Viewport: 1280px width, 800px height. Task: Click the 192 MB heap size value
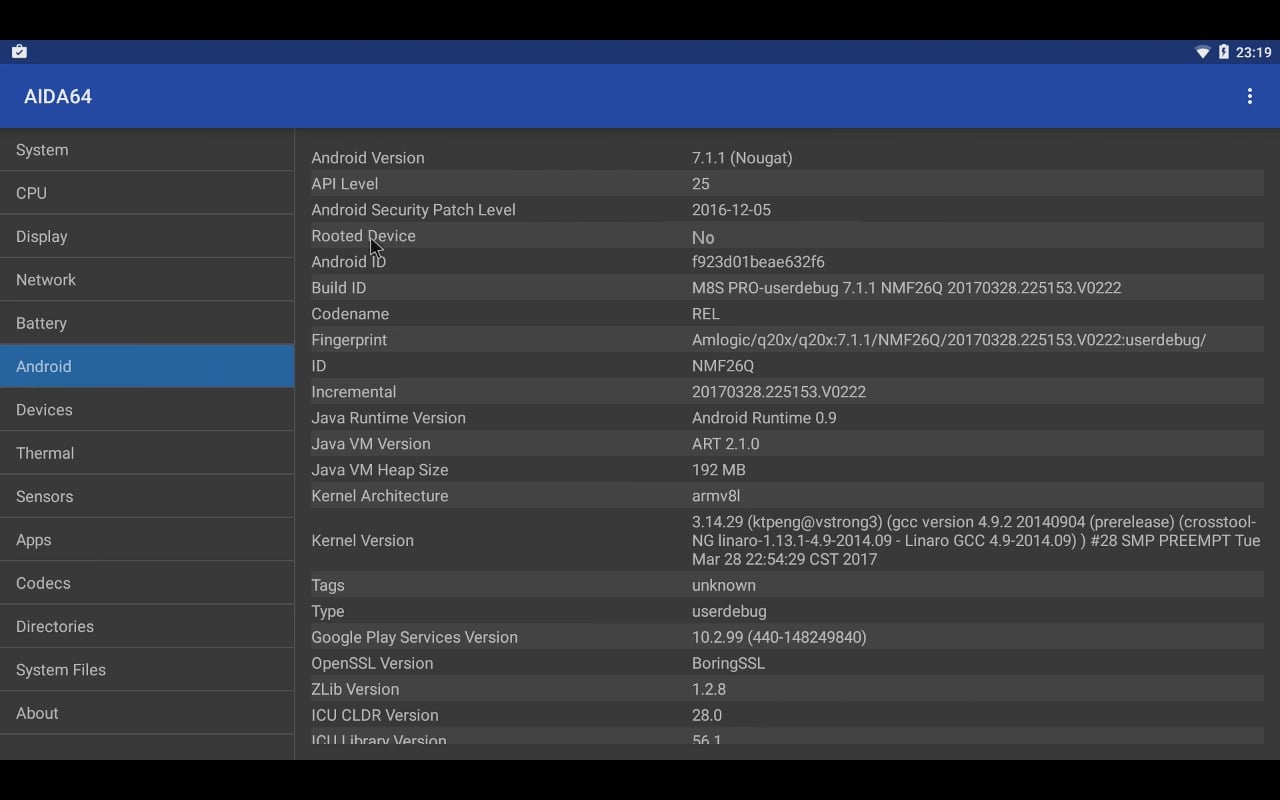[x=719, y=470]
